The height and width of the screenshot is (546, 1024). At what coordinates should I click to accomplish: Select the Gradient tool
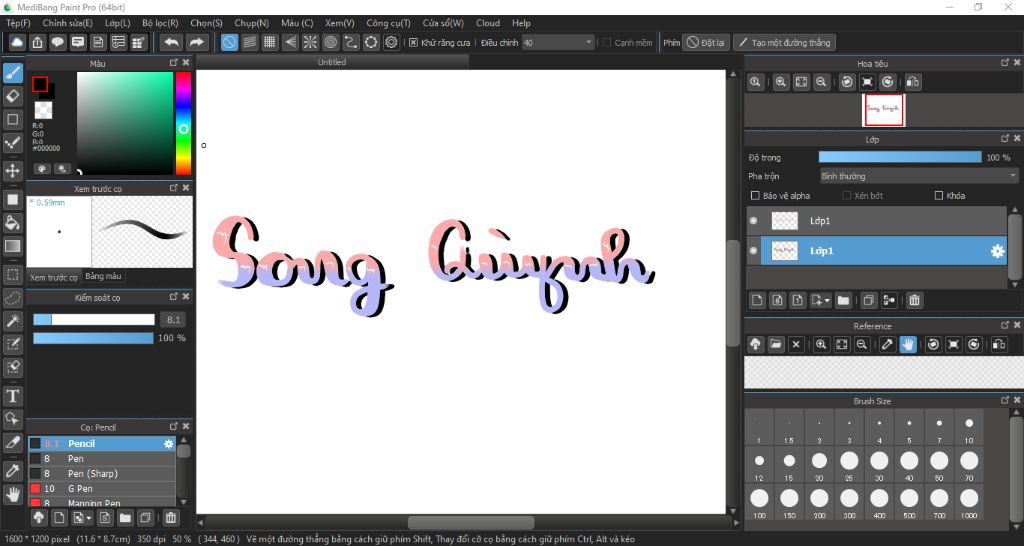[x=12, y=246]
